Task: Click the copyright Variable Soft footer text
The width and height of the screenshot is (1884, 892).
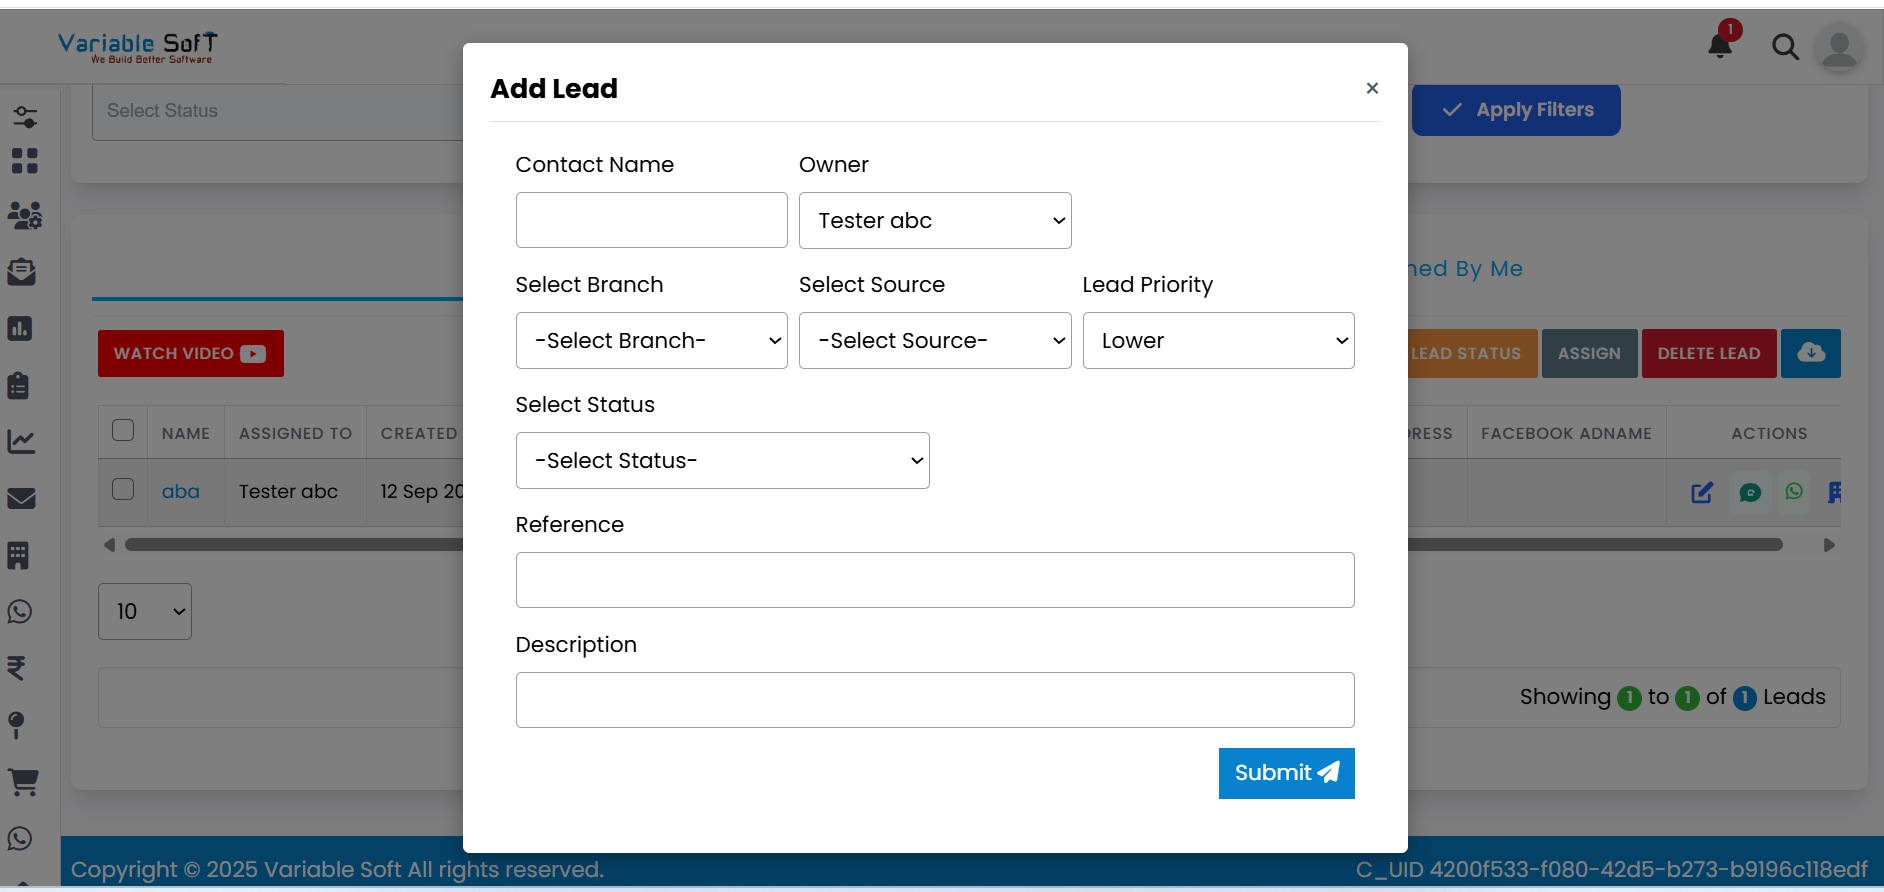Action: pos(337,869)
